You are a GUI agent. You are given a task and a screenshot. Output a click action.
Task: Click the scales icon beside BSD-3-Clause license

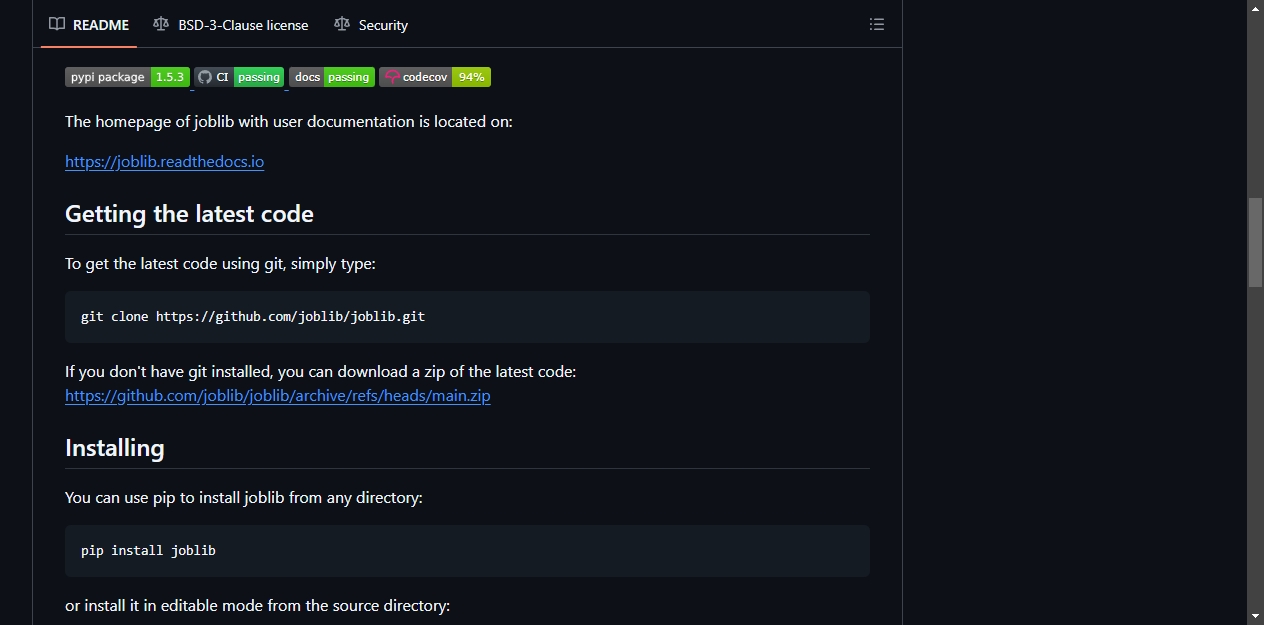tap(161, 24)
